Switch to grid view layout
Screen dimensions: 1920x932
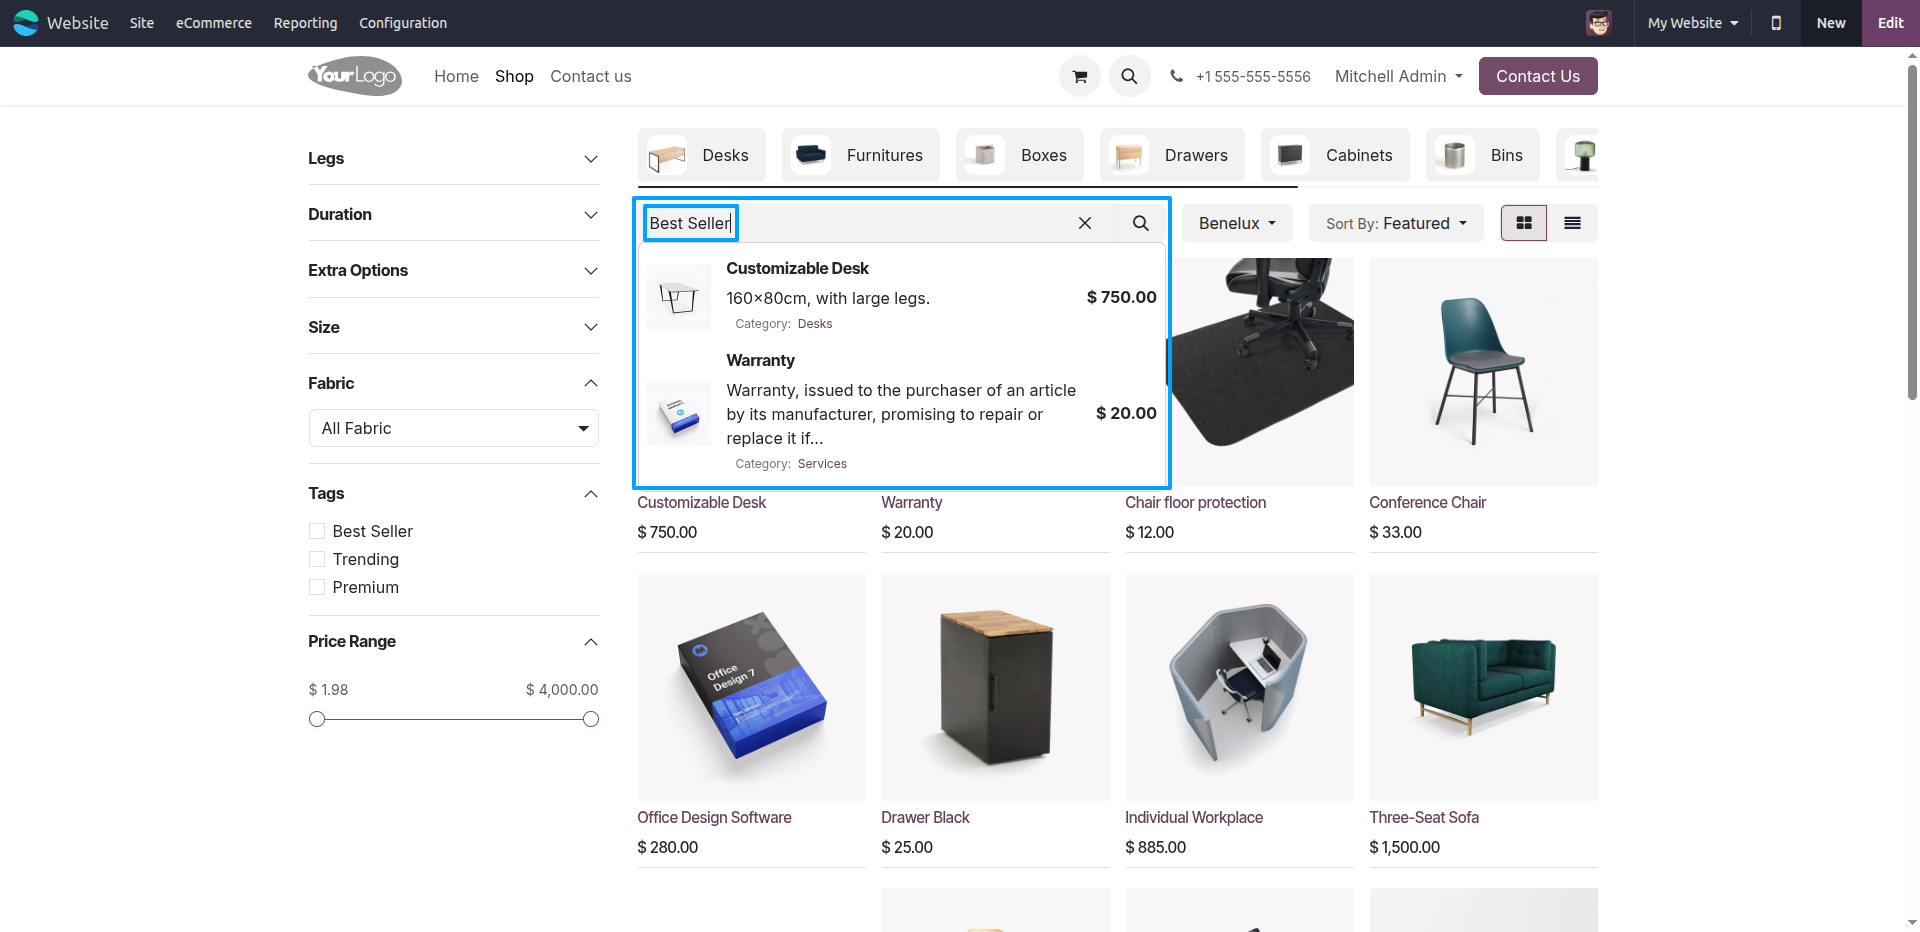pyautogui.click(x=1524, y=223)
